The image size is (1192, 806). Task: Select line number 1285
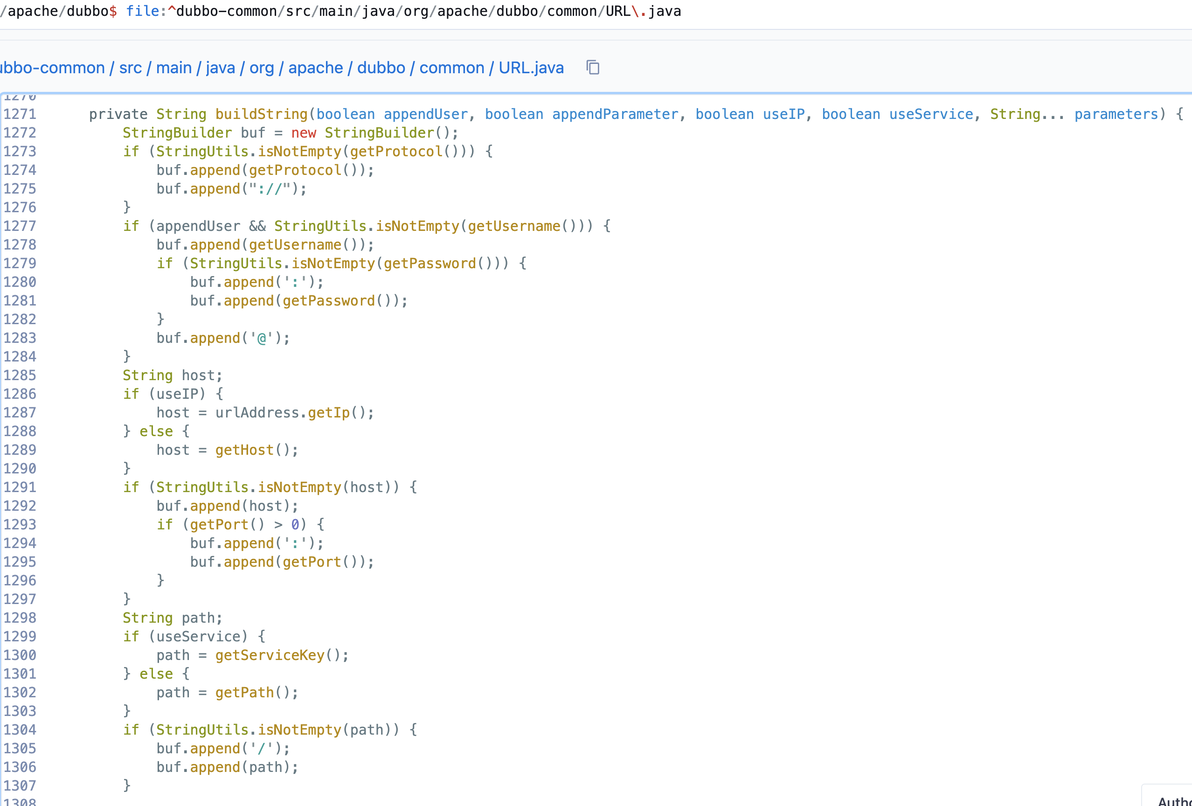tap(19, 375)
